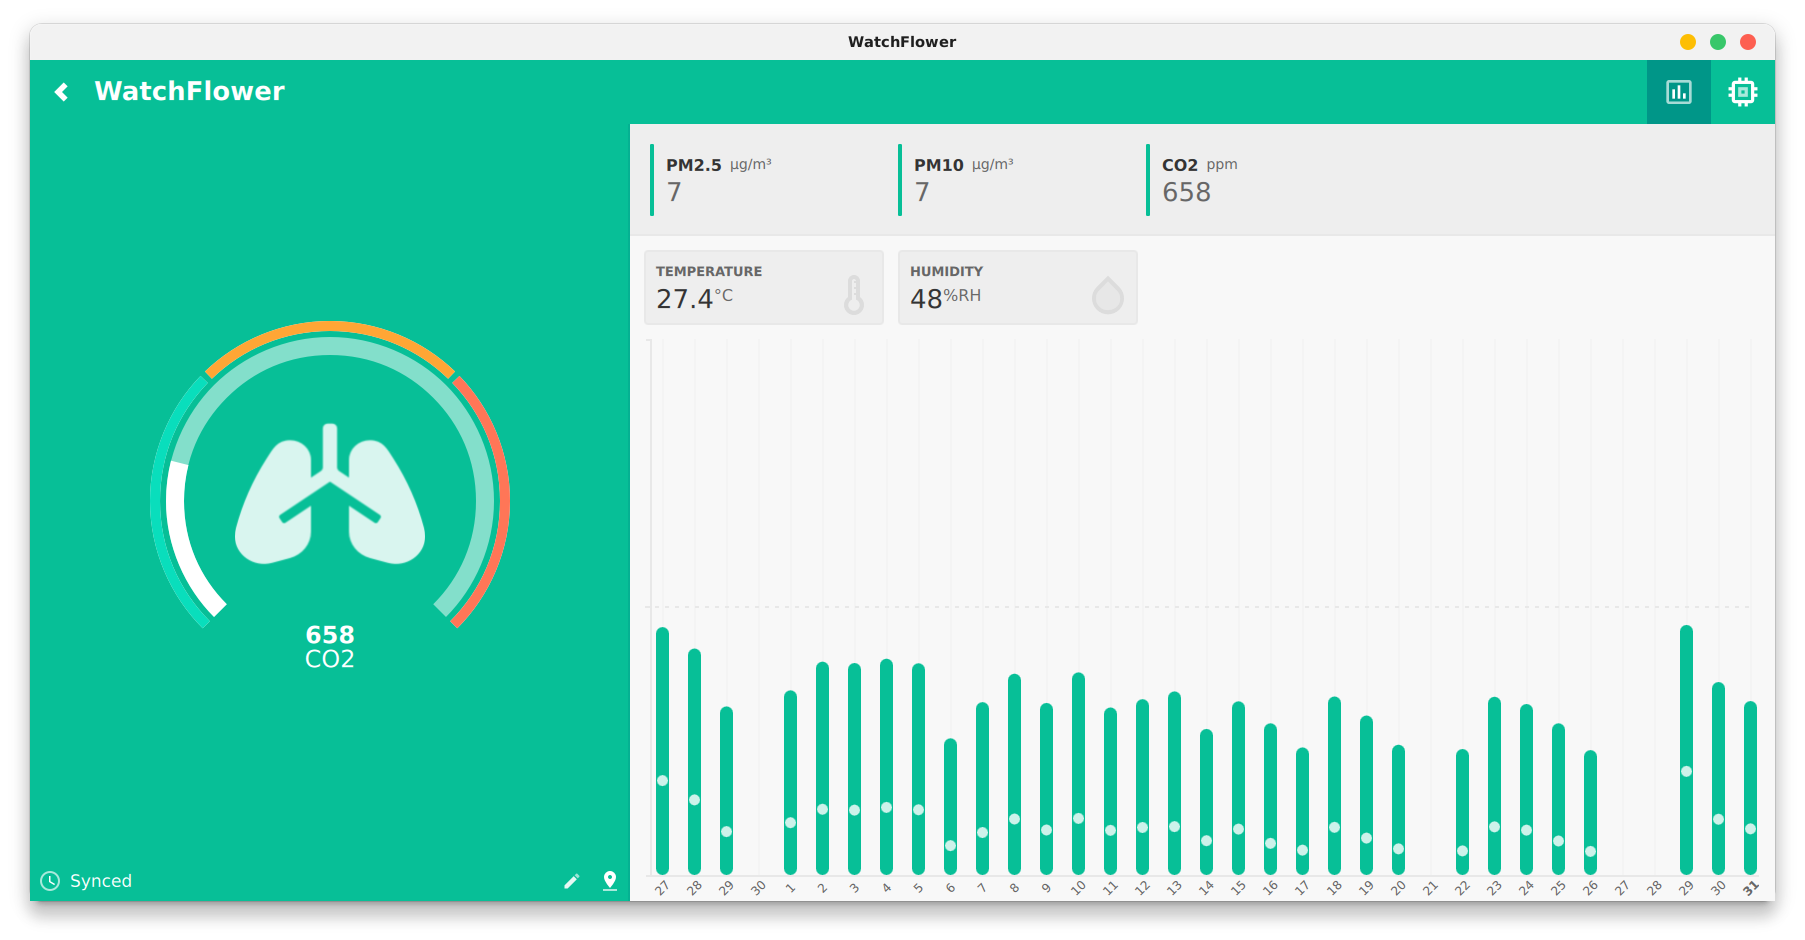Click the Synced clock icon

coord(50,881)
